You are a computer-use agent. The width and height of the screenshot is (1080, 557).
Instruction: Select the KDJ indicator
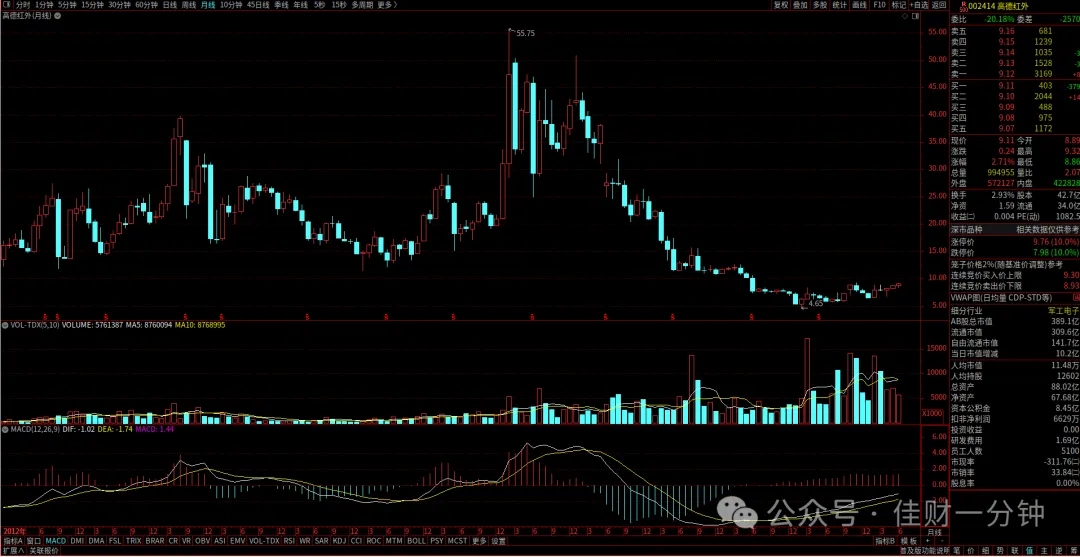coord(340,541)
